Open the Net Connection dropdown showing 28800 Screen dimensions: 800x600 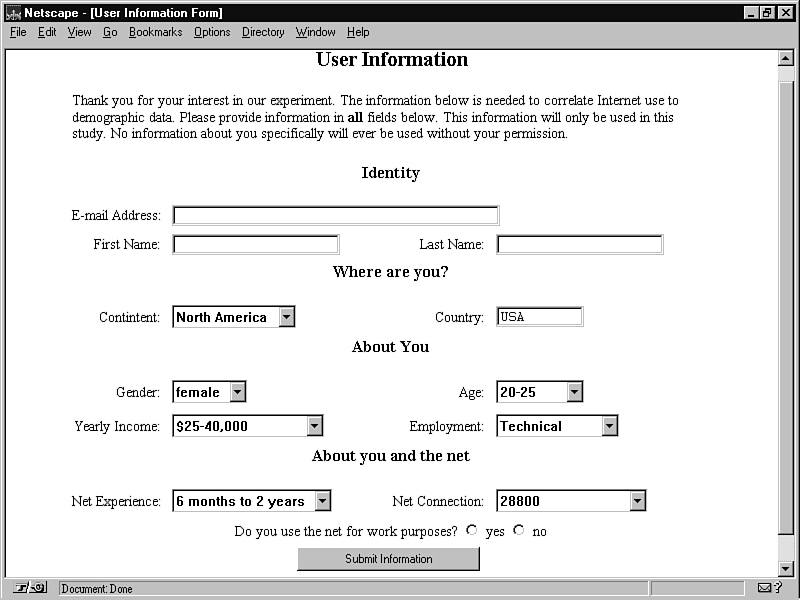click(637, 501)
